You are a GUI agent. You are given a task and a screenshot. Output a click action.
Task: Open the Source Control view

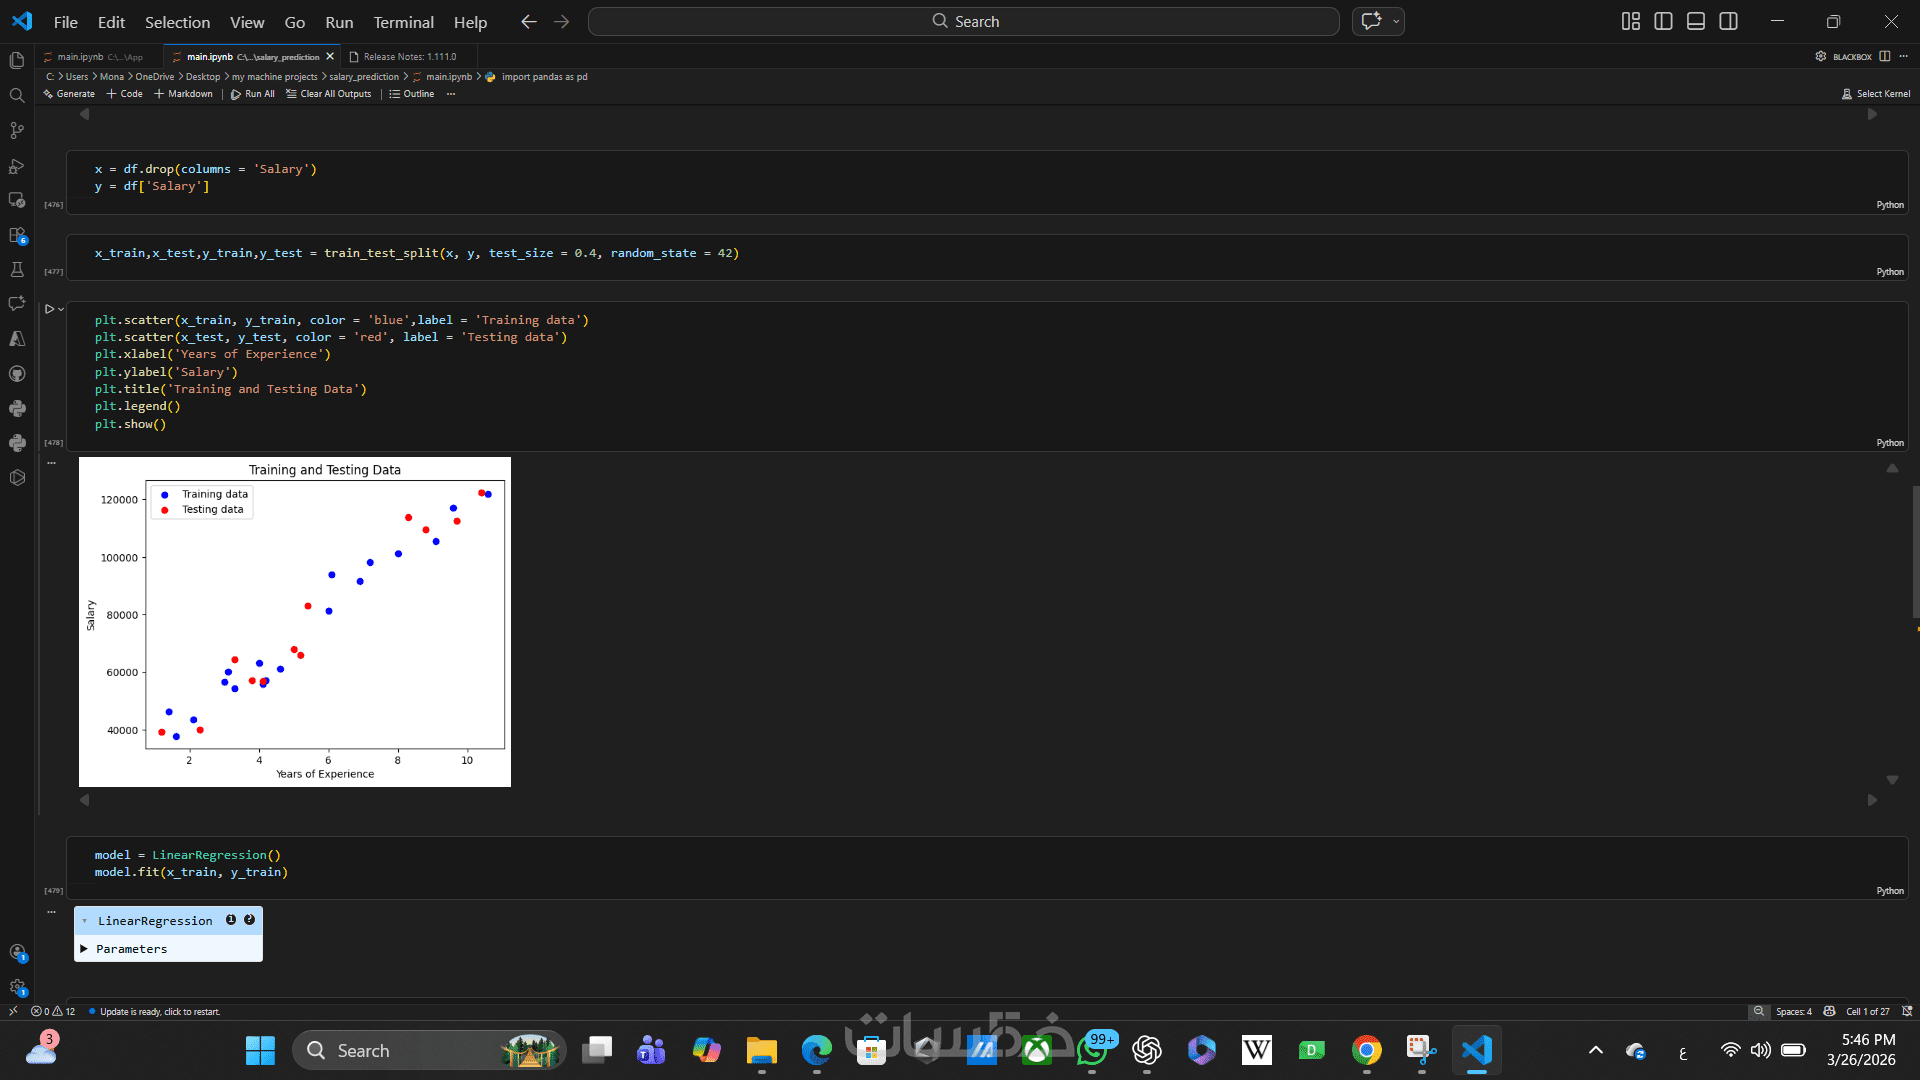pyautogui.click(x=17, y=131)
